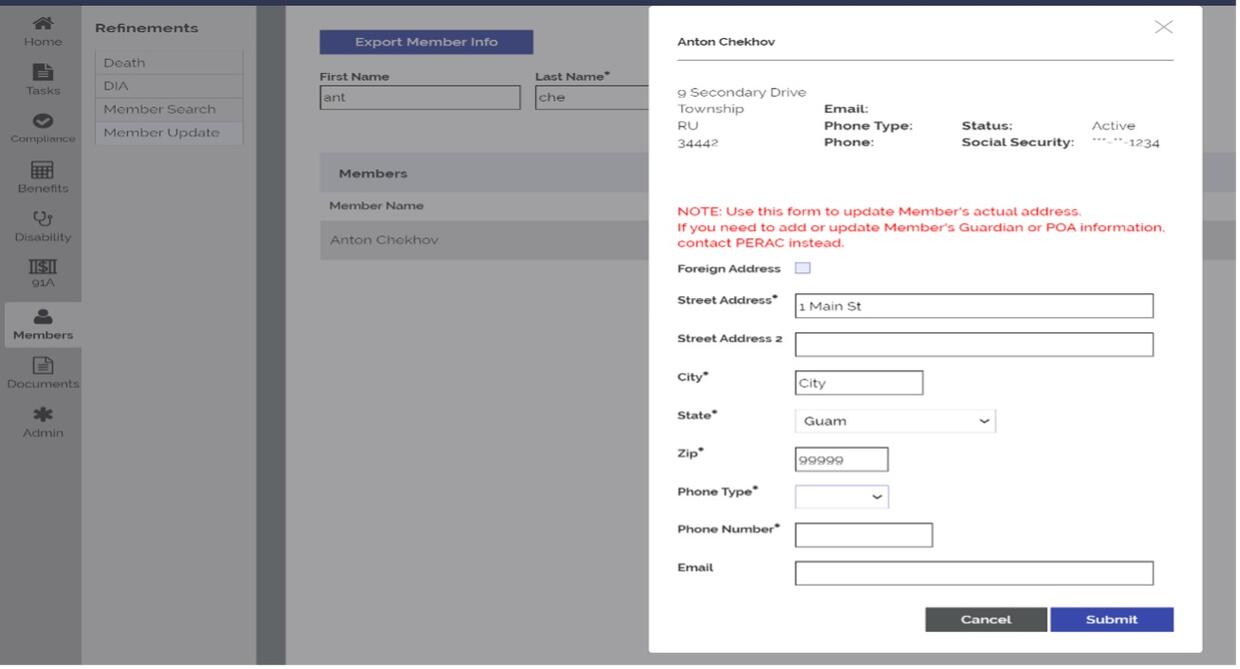Go to Tasks in the sidebar
The width and height of the screenshot is (1240, 669).
[42, 74]
